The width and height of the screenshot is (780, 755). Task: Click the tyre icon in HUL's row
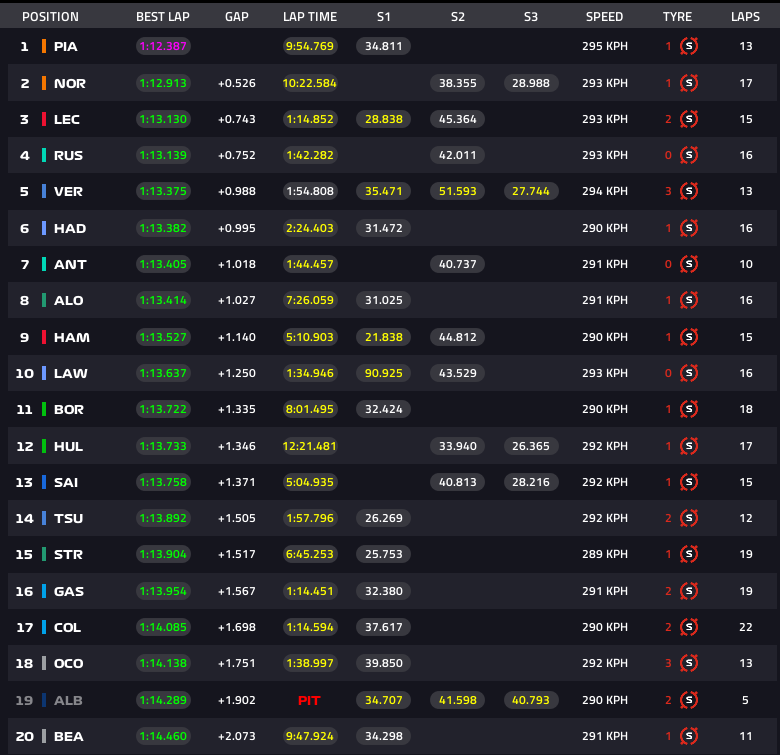(x=689, y=446)
